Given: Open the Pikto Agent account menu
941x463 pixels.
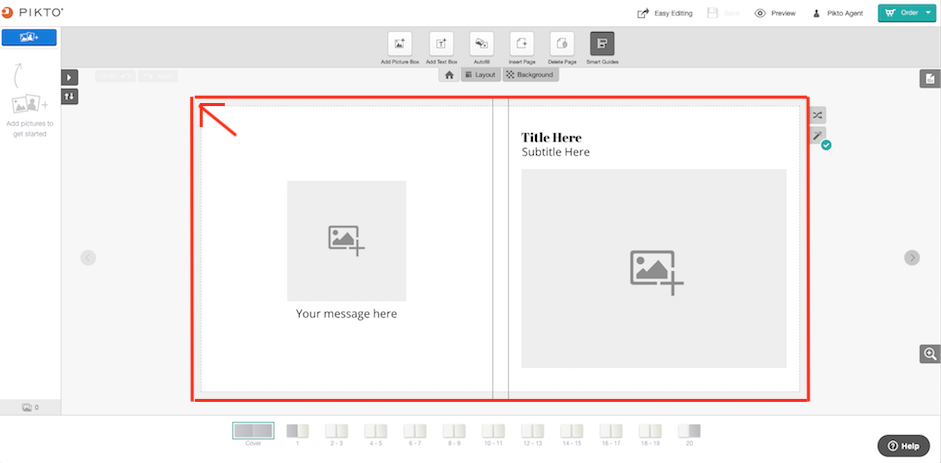Looking at the screenshot, I should (838, 13).
